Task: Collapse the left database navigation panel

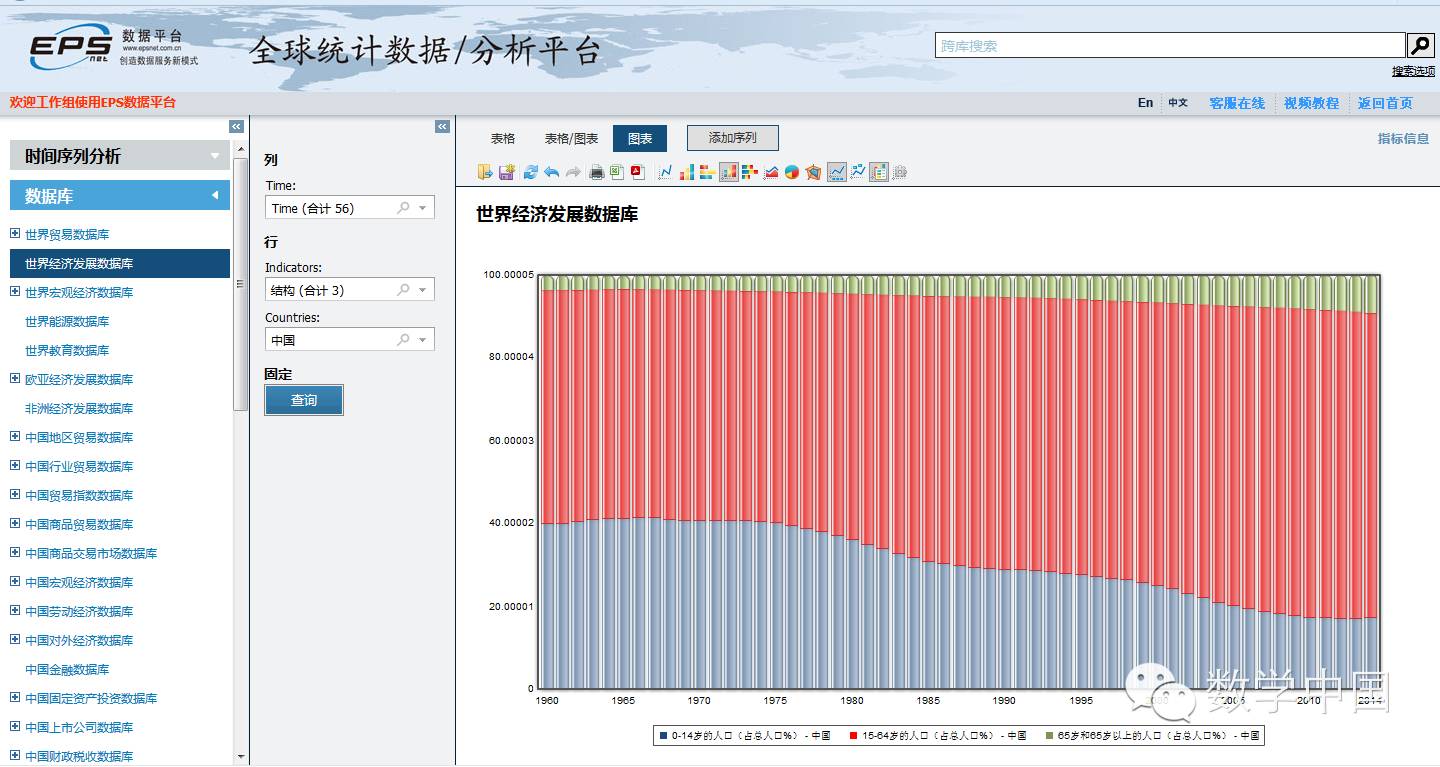Action: pos(237,127)
